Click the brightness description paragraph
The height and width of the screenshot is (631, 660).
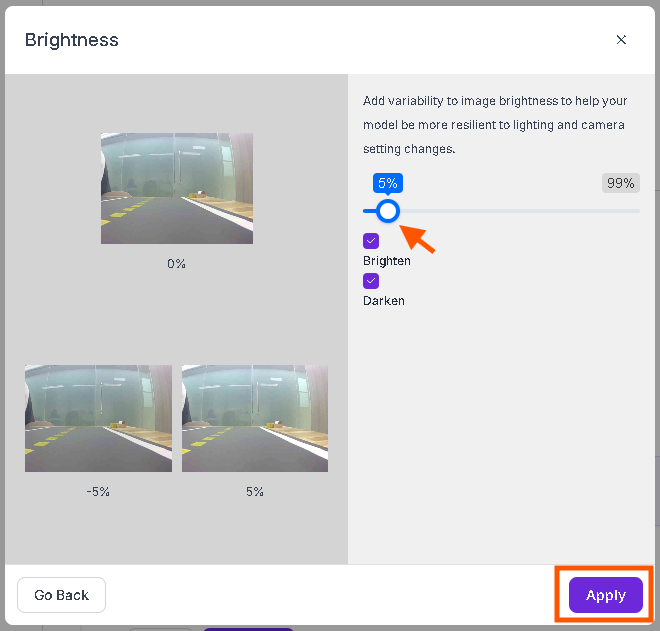click(495, 125)
